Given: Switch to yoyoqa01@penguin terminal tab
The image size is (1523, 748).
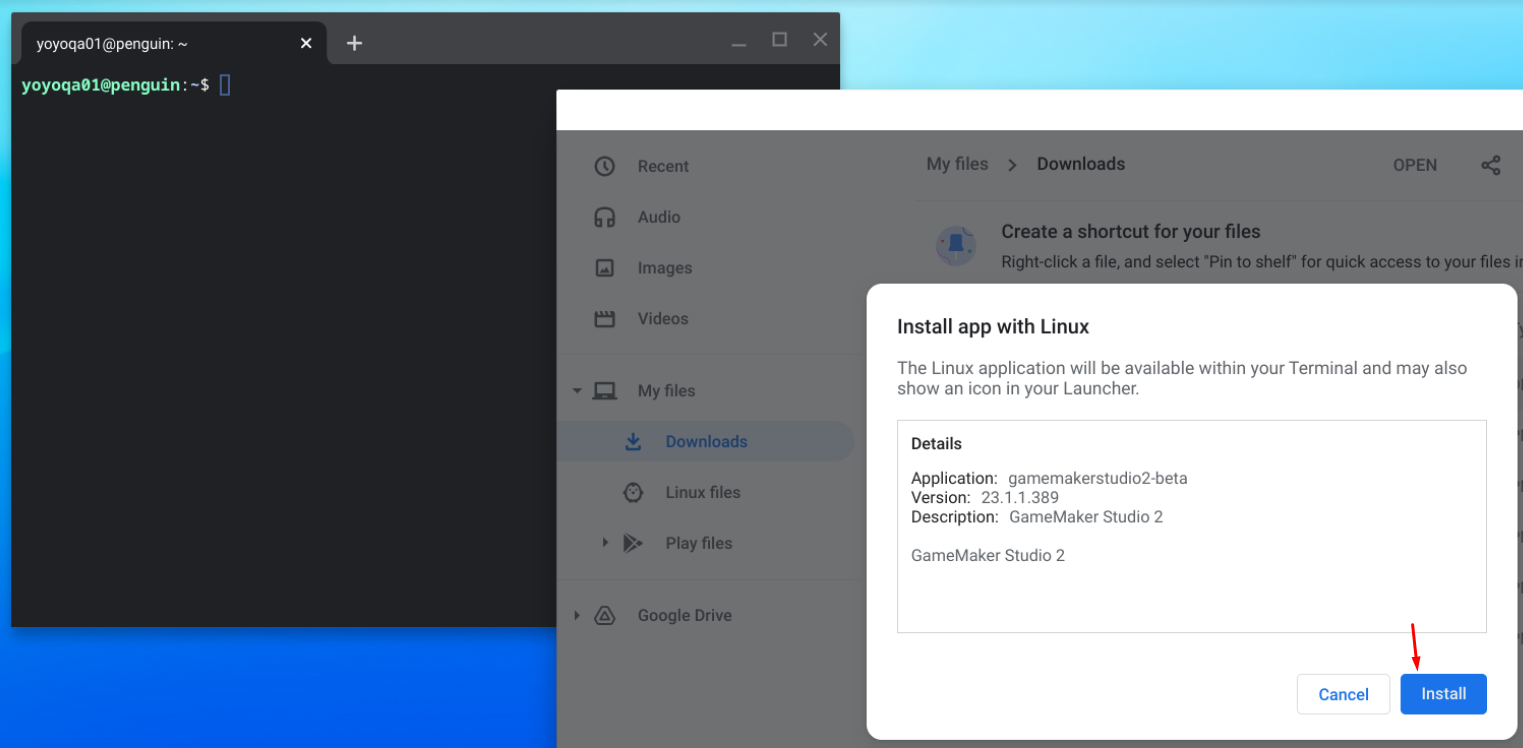Looking at the screenshot, I should tap(160, 43).
